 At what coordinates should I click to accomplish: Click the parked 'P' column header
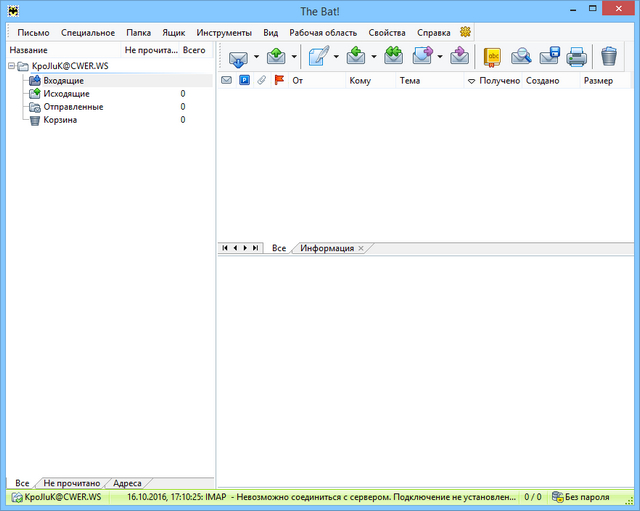(244, 81)
